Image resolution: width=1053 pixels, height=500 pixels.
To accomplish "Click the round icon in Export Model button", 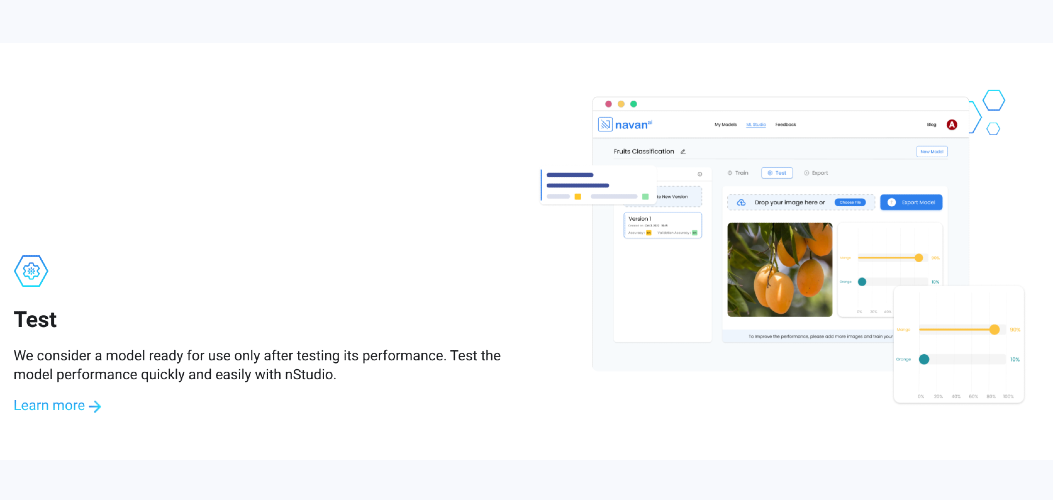I will (891, 202).
